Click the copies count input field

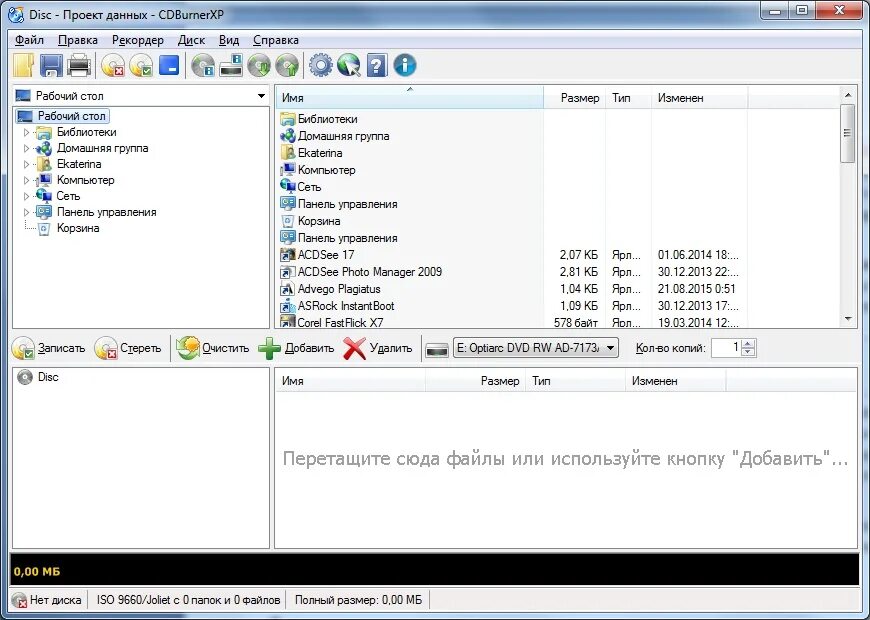point(727,348)
